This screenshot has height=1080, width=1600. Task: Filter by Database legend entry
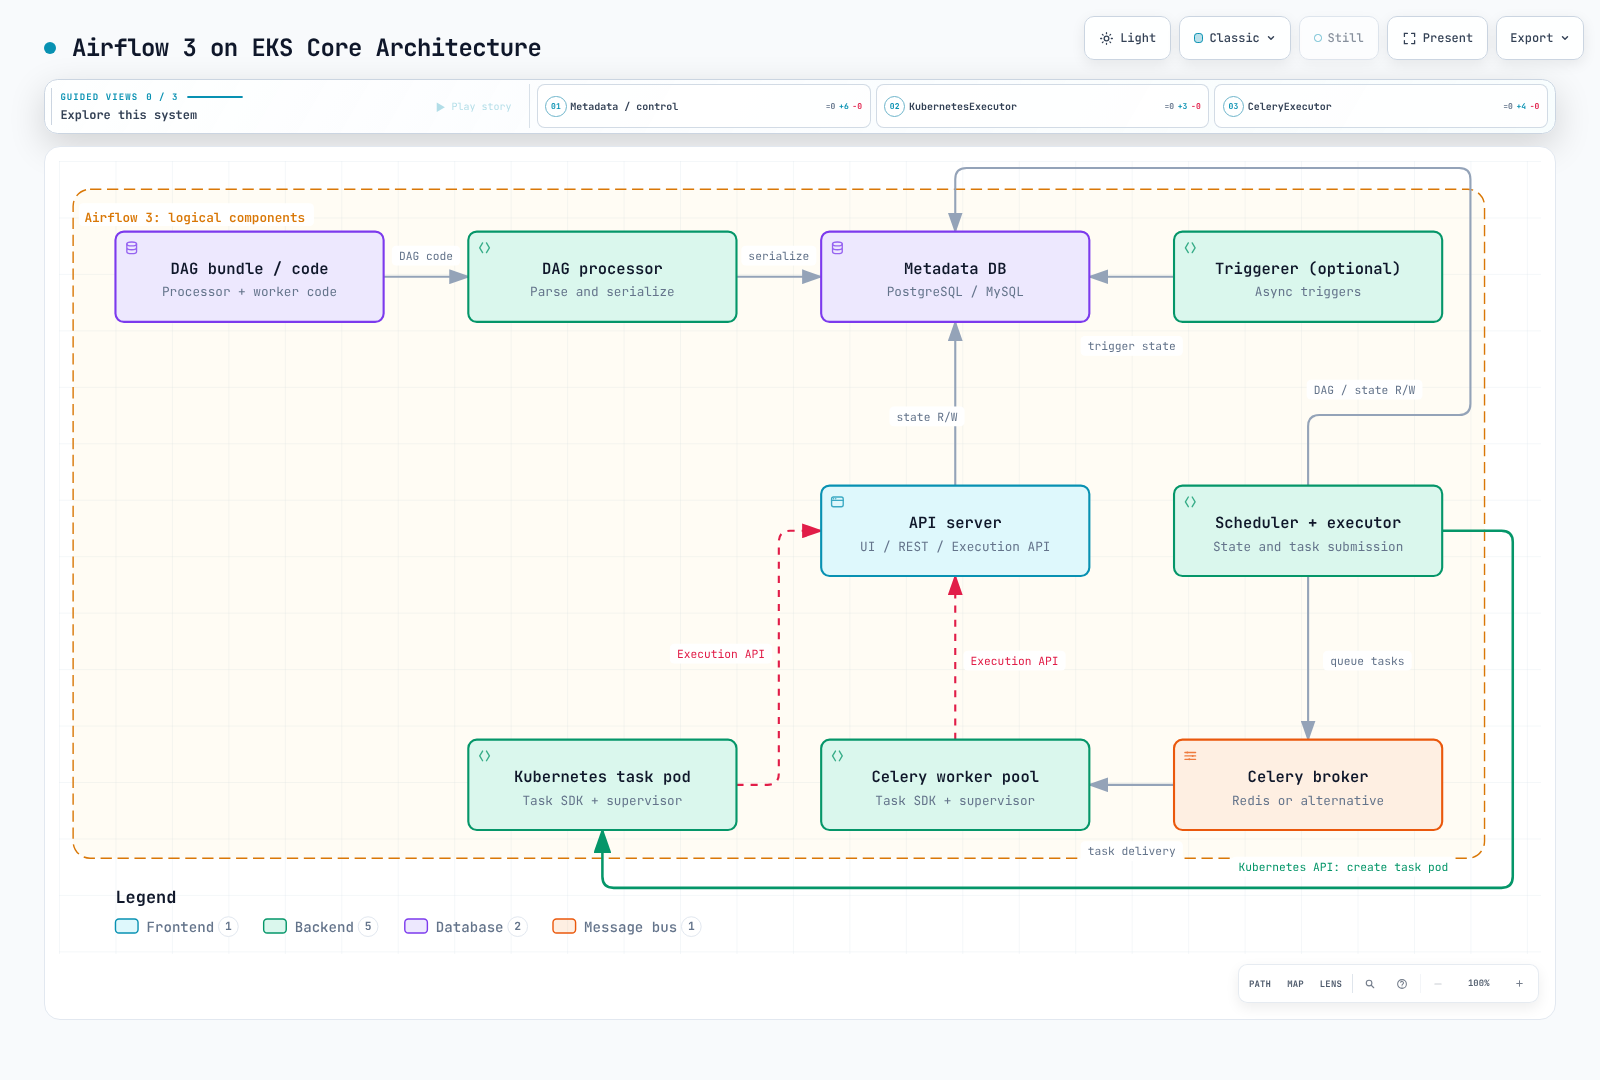point(465,927)
